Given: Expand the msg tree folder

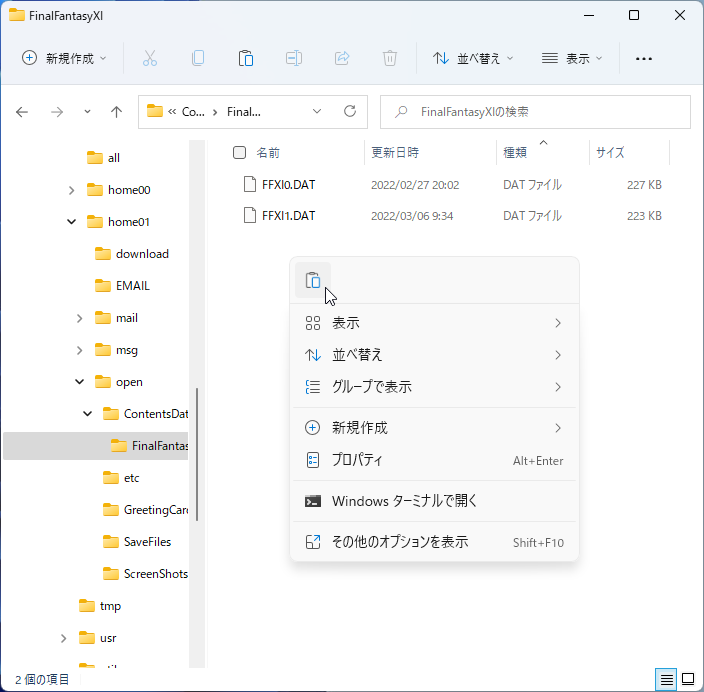Looking at the screenshot, I should [79, 350].
